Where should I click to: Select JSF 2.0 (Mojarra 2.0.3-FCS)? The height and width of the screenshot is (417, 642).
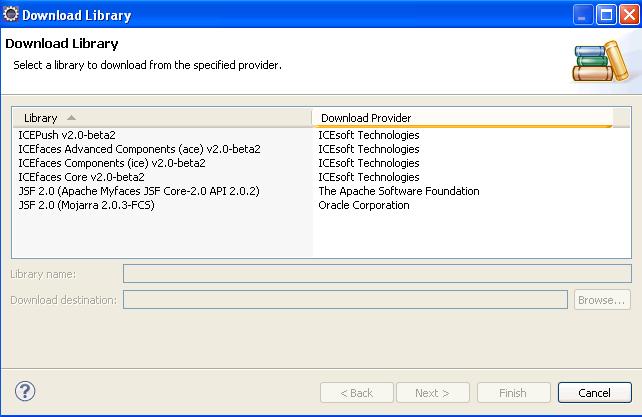point(86,205)
